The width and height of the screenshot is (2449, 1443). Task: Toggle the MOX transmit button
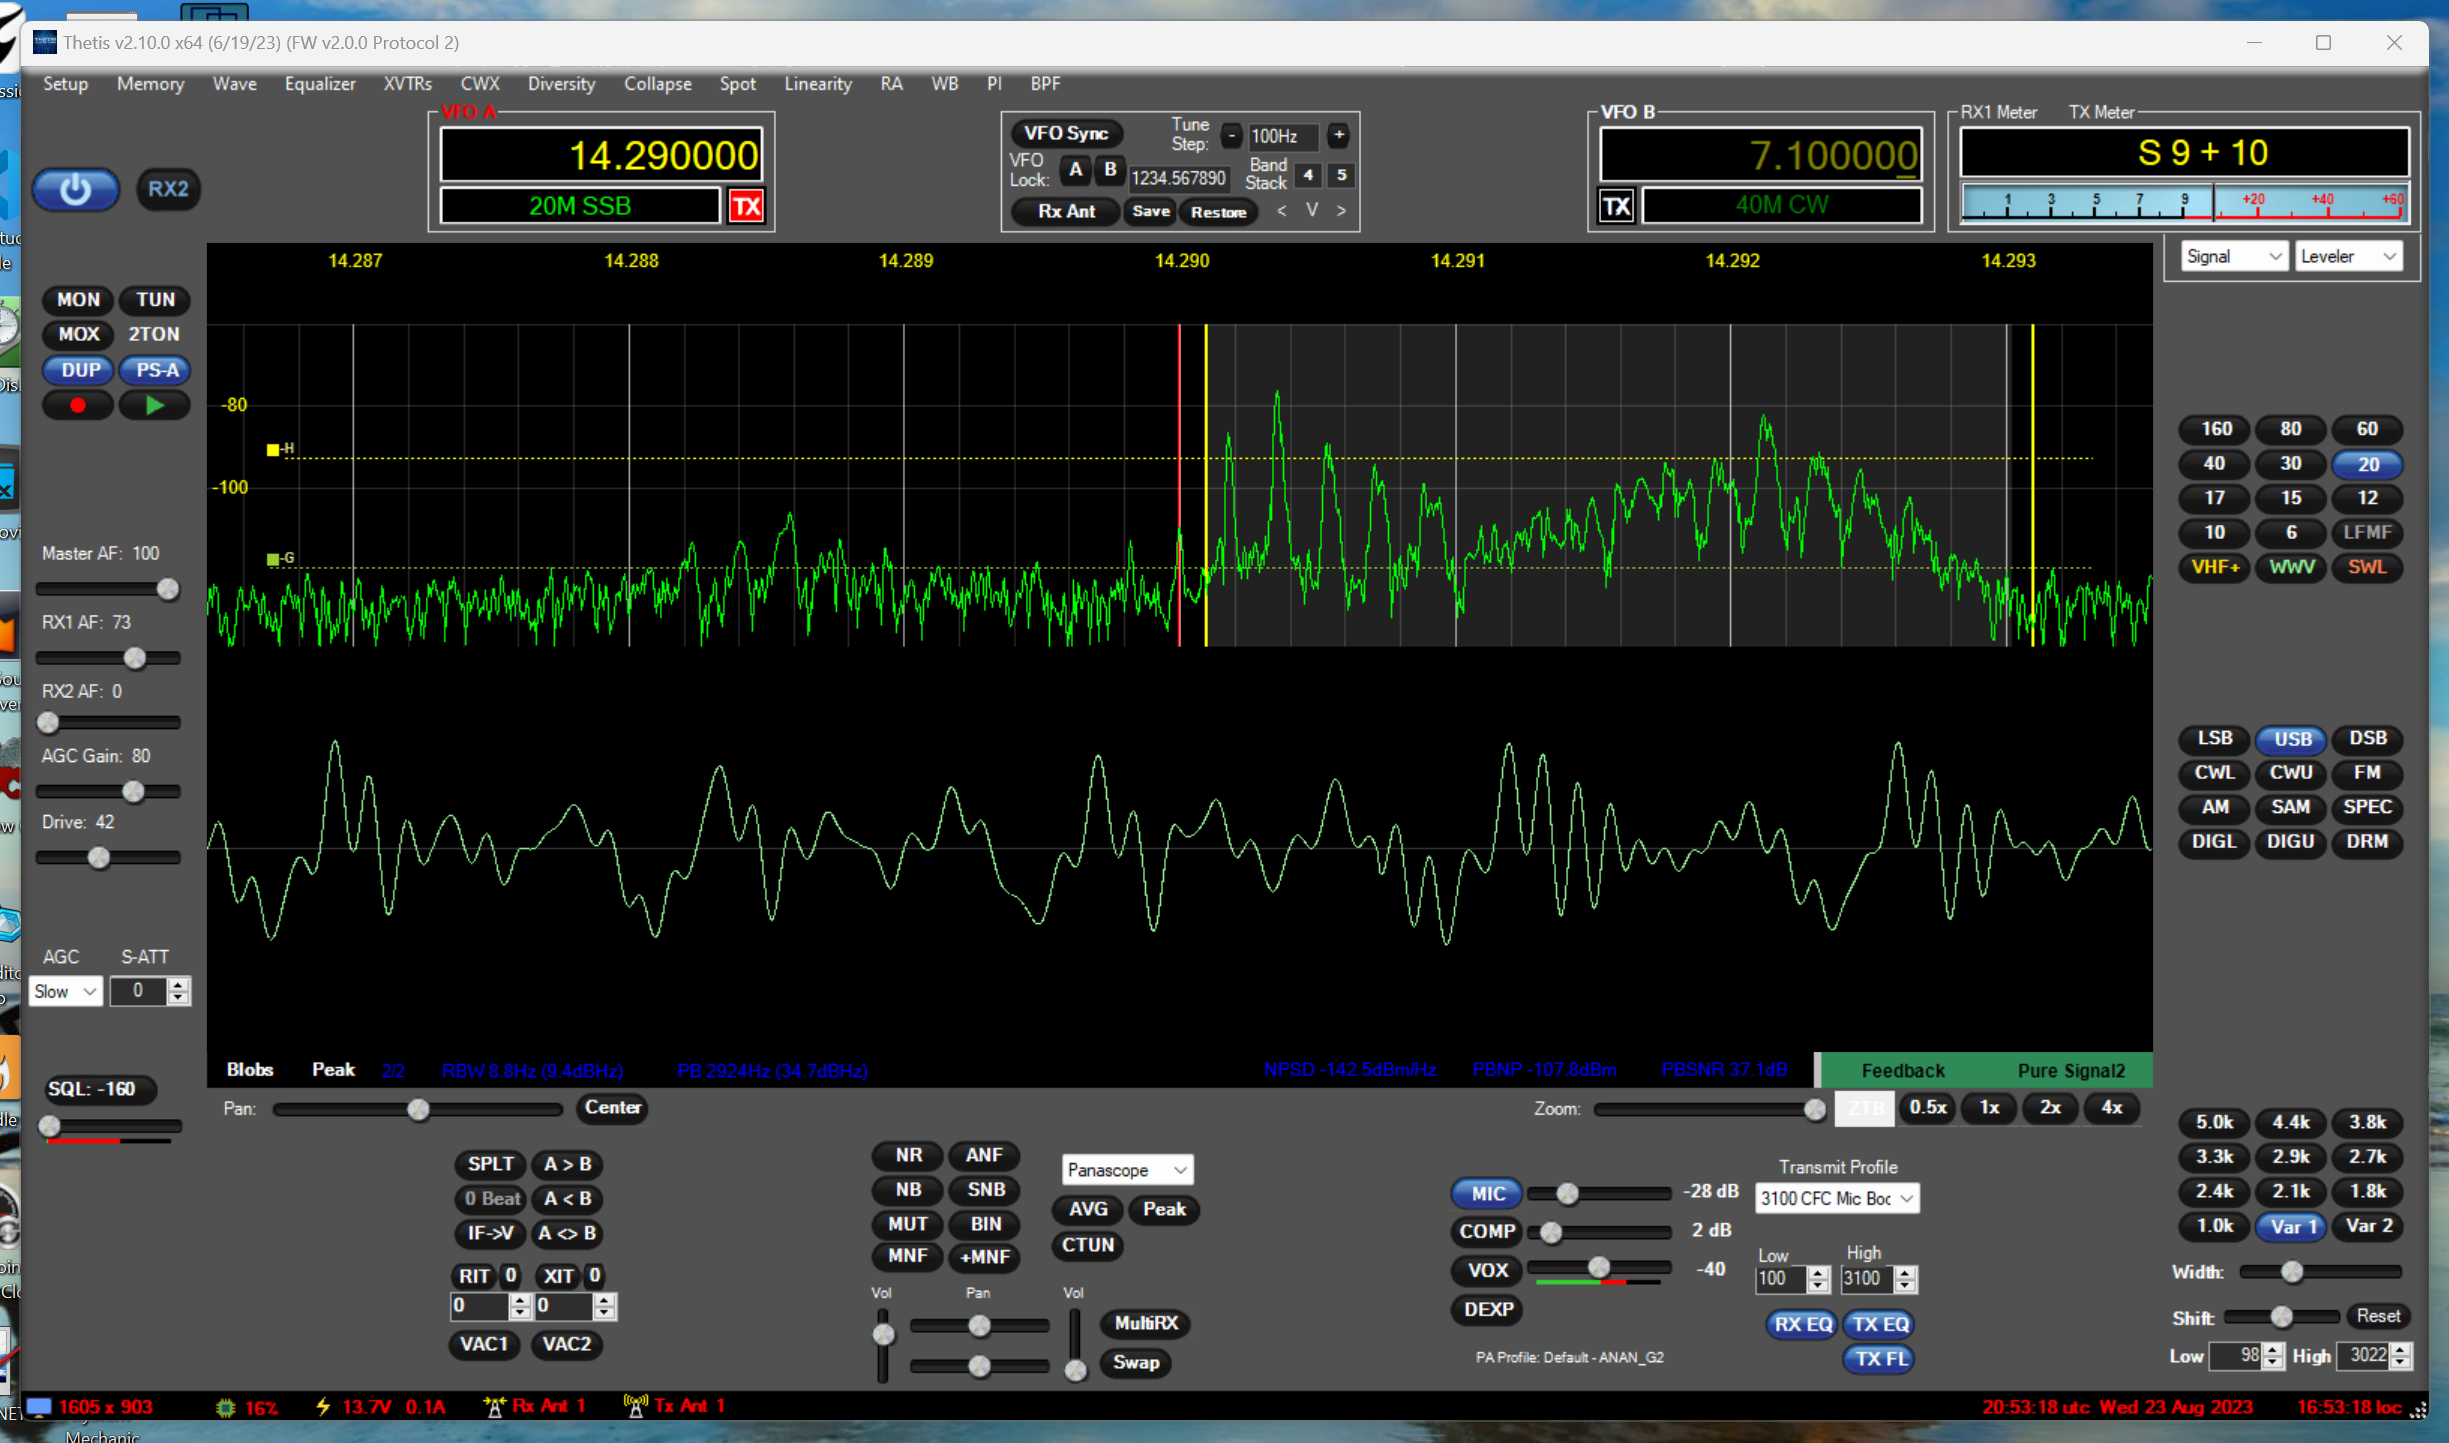(78, 335)
